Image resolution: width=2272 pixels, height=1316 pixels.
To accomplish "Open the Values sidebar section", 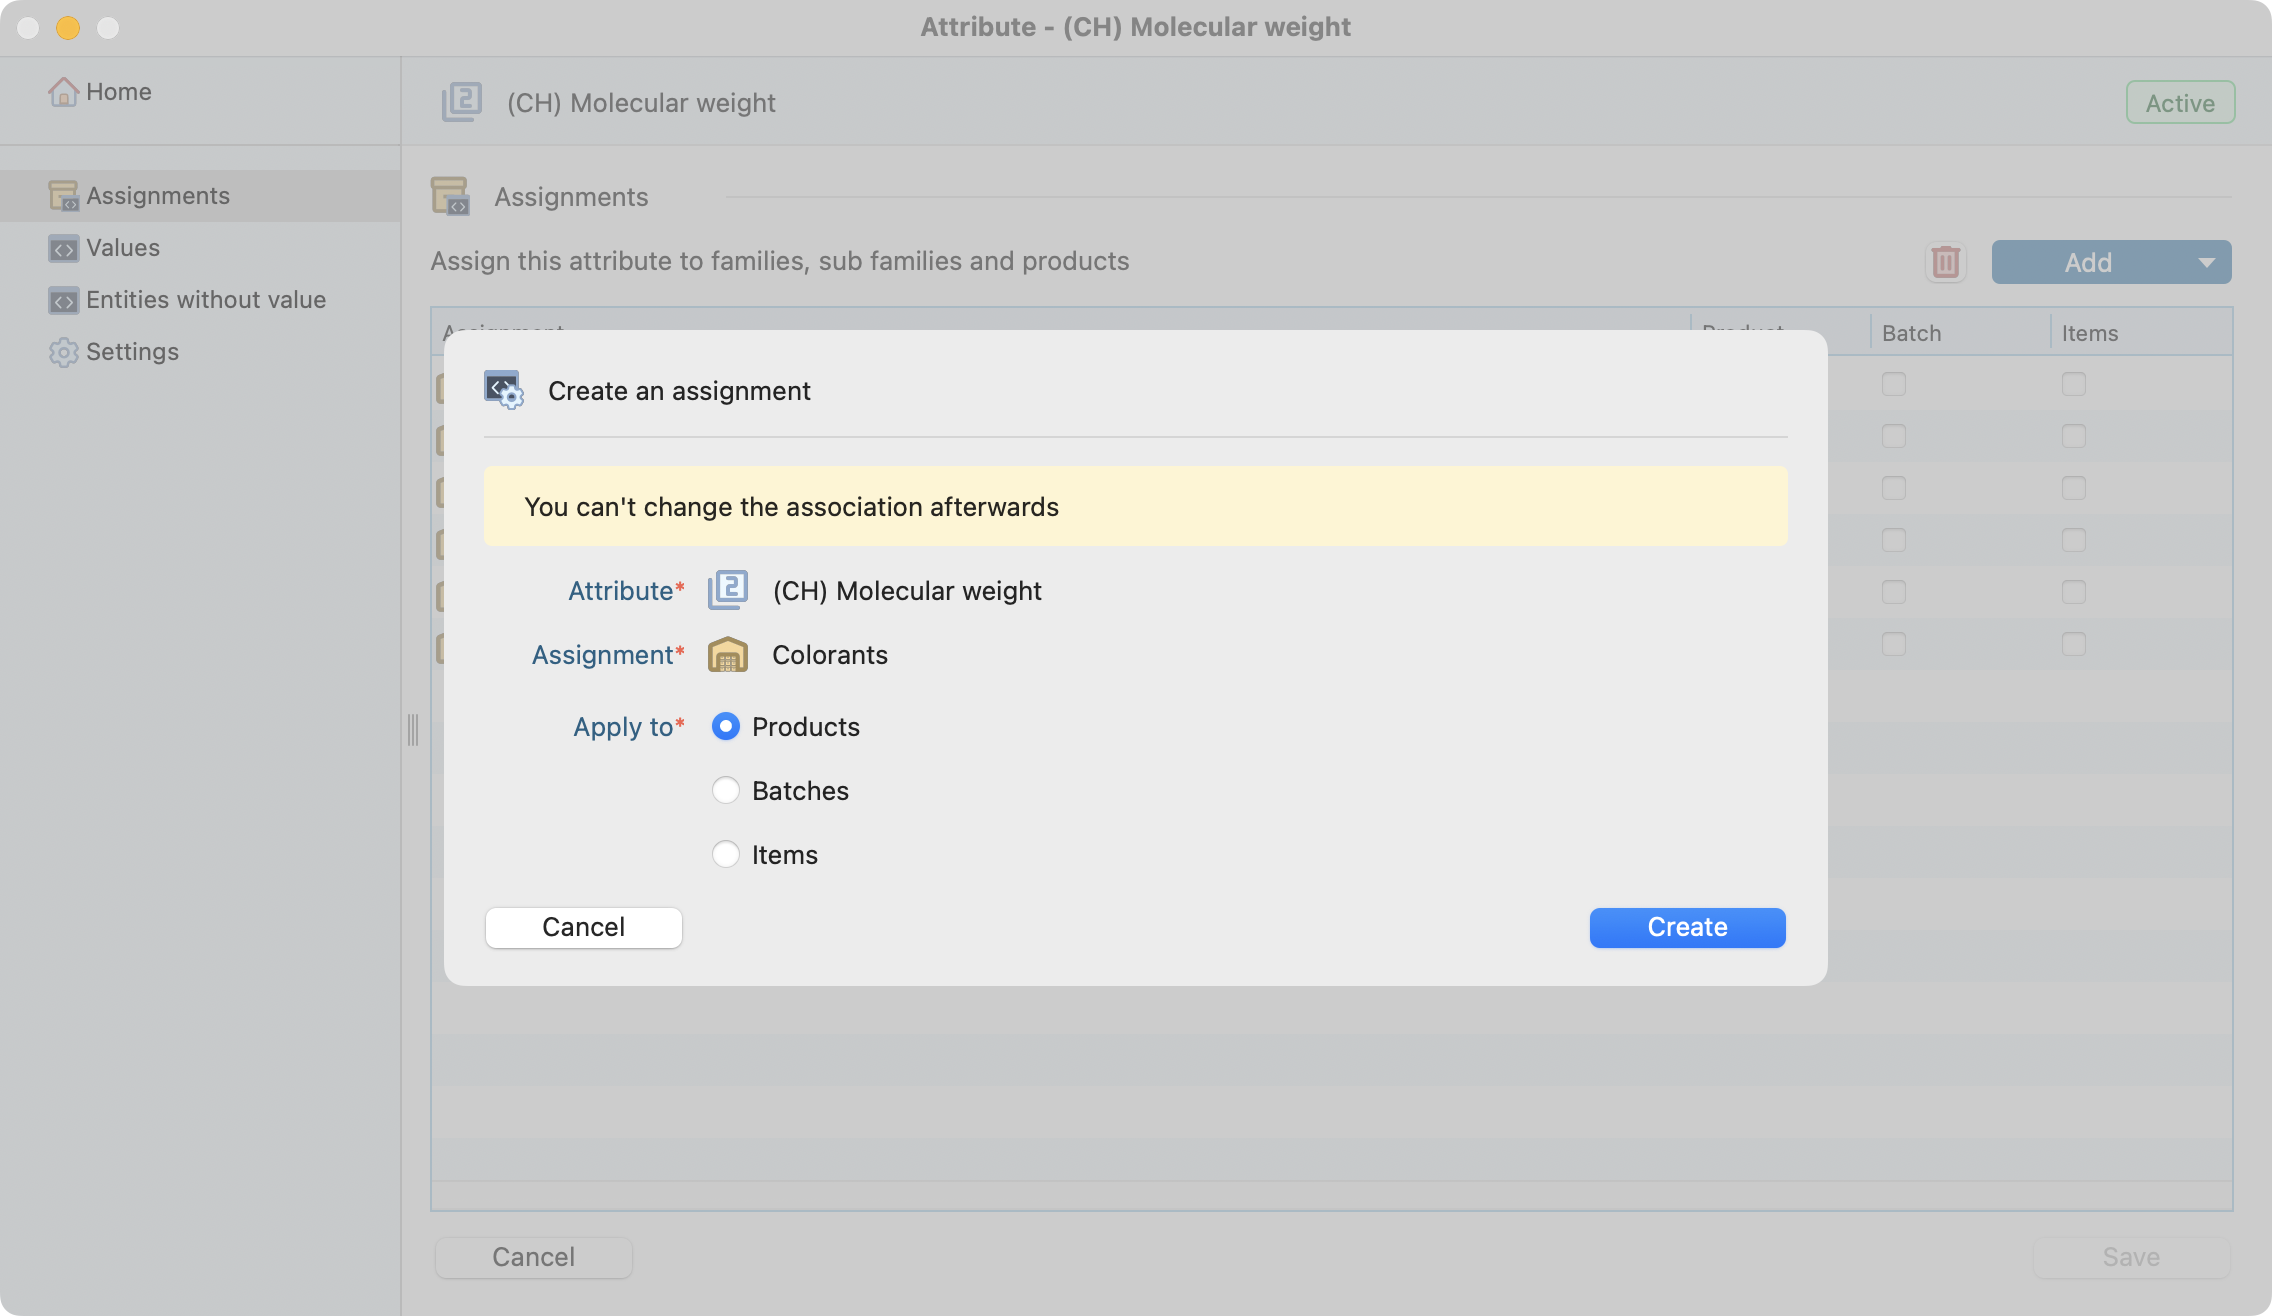I will click(x=123, y=248).
